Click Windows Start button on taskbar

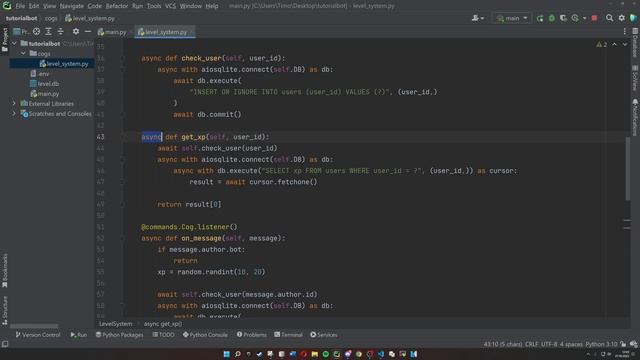pyautogui.click(x=226, y=354)
